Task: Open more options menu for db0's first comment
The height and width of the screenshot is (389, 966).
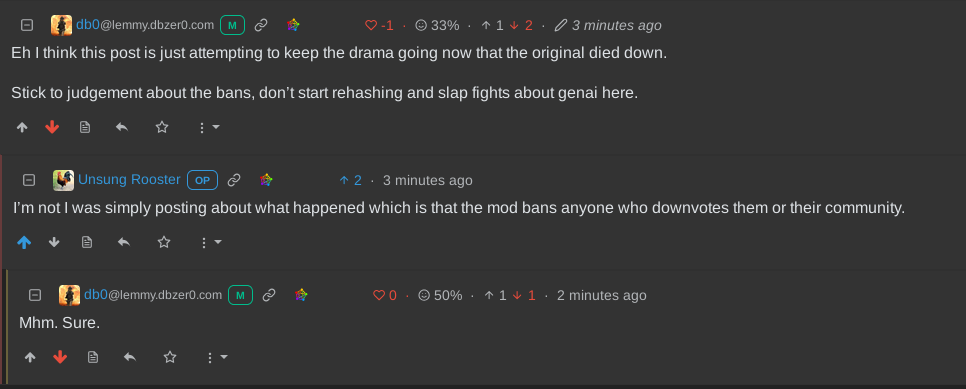Action: (208, 128)
